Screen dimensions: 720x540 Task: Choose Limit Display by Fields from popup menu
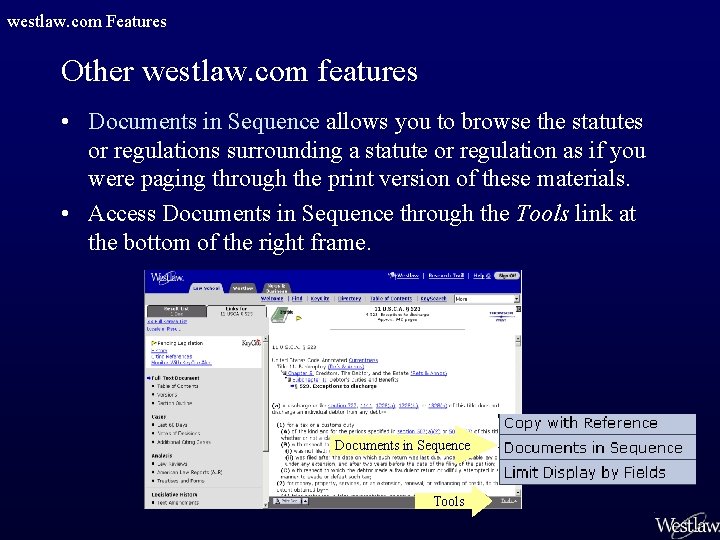tap(597, 472)
